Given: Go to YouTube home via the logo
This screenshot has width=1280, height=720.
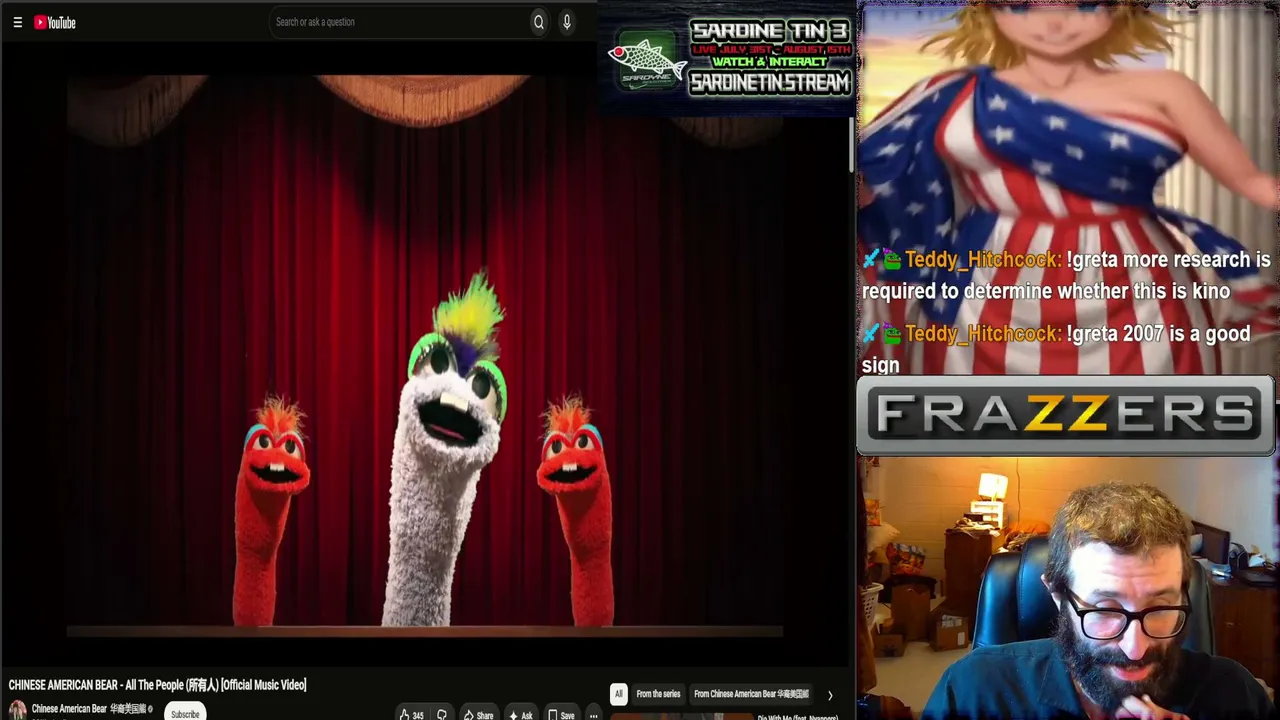Looking at the screenshot, I should pyautogui.click(x=55, y=22).
